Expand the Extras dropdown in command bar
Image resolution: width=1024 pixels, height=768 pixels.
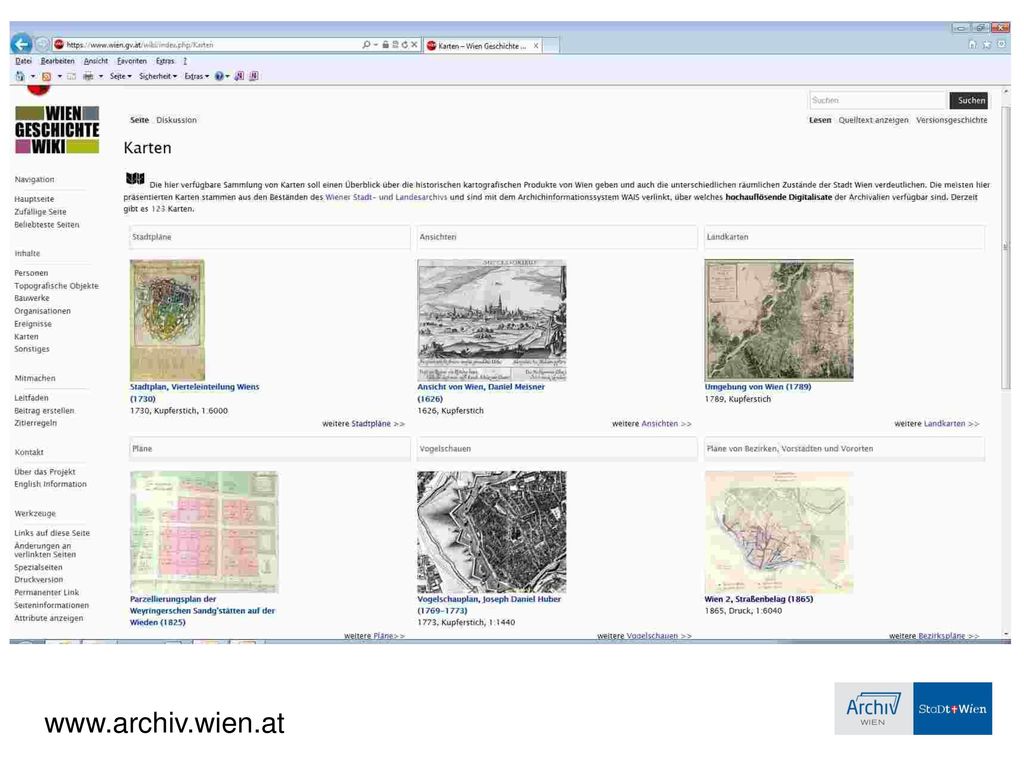[x=197, y=76]
